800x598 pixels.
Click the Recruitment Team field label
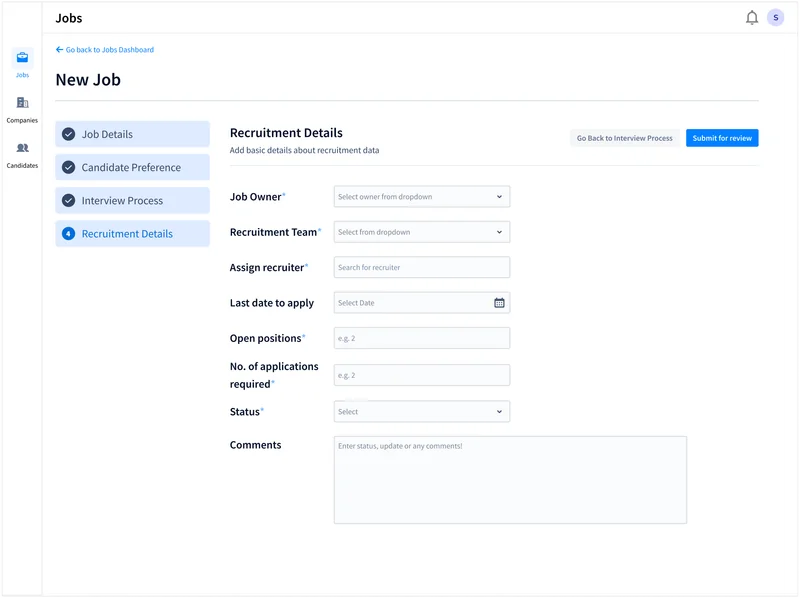click(x=273, y=232)
